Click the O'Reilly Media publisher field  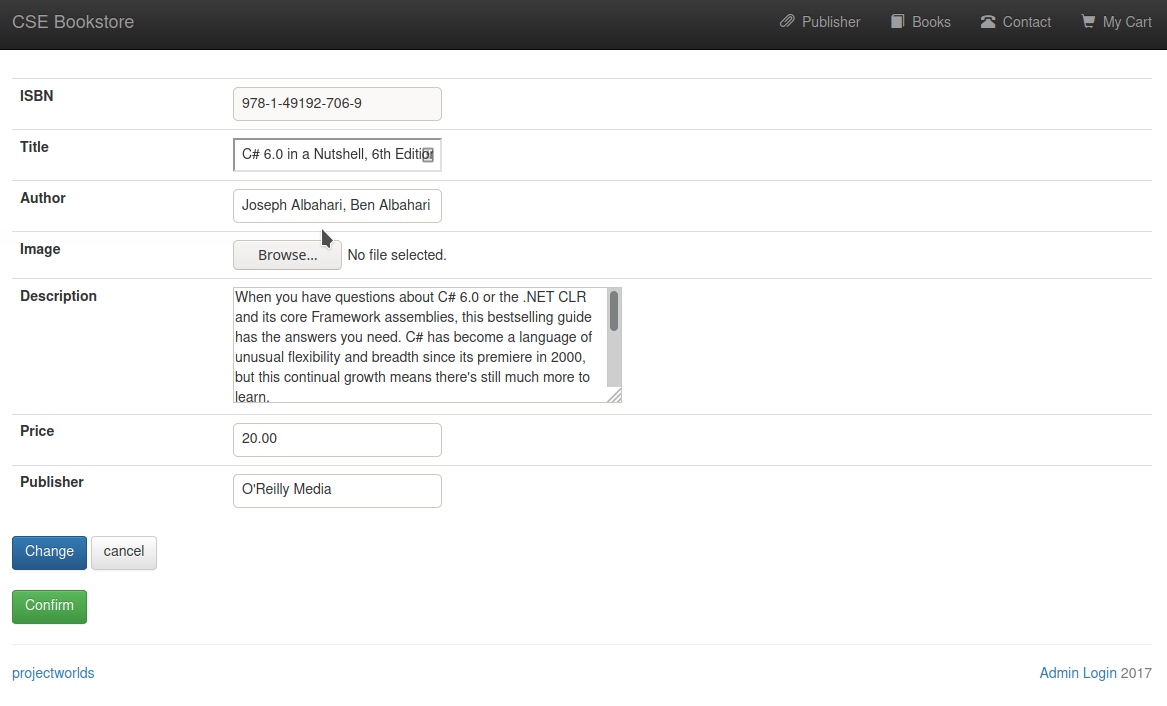coord(337,490)
